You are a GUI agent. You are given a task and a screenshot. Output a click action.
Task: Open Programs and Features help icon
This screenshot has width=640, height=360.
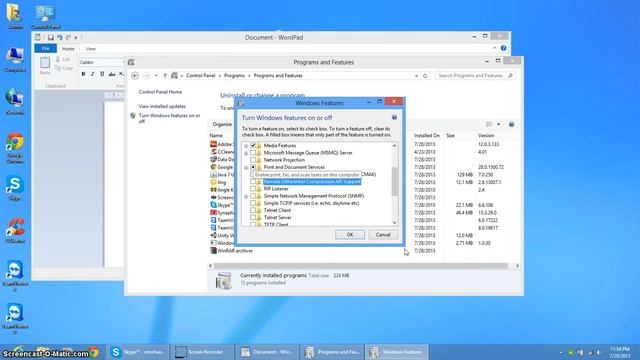pos(511,124)
